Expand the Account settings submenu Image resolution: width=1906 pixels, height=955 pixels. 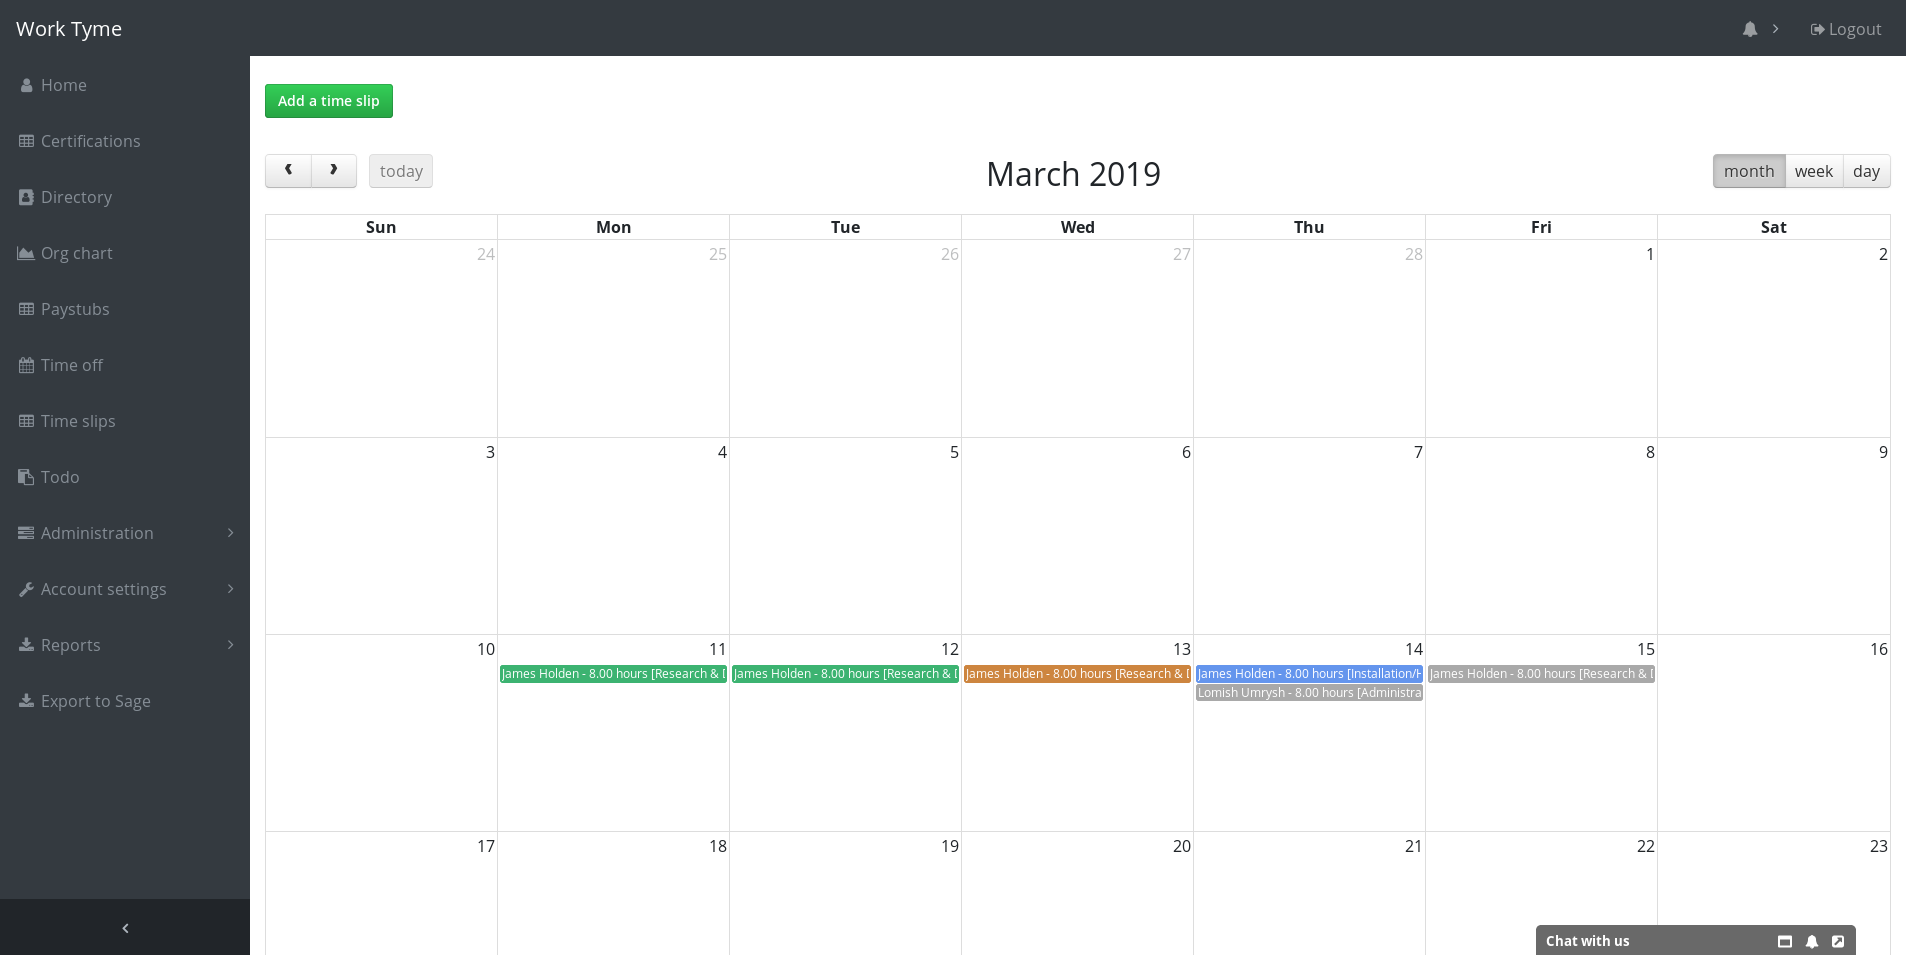coord(103,589)
